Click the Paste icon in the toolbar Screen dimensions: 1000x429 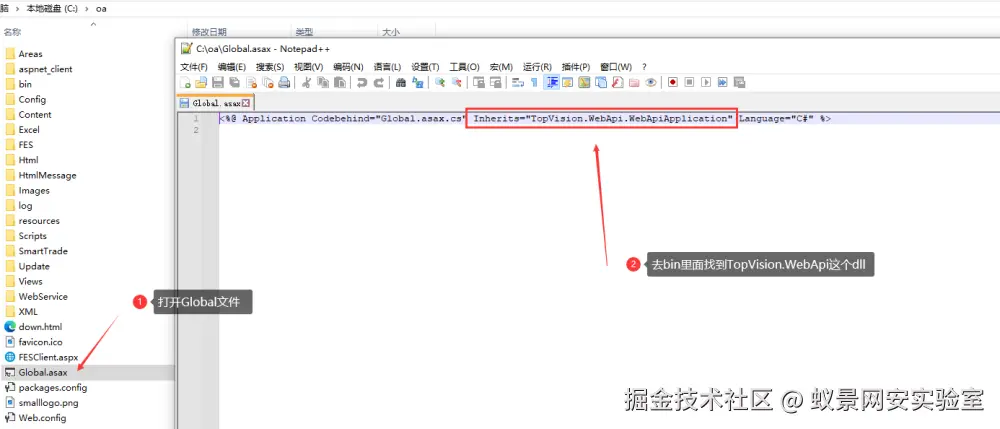point(340,82)
